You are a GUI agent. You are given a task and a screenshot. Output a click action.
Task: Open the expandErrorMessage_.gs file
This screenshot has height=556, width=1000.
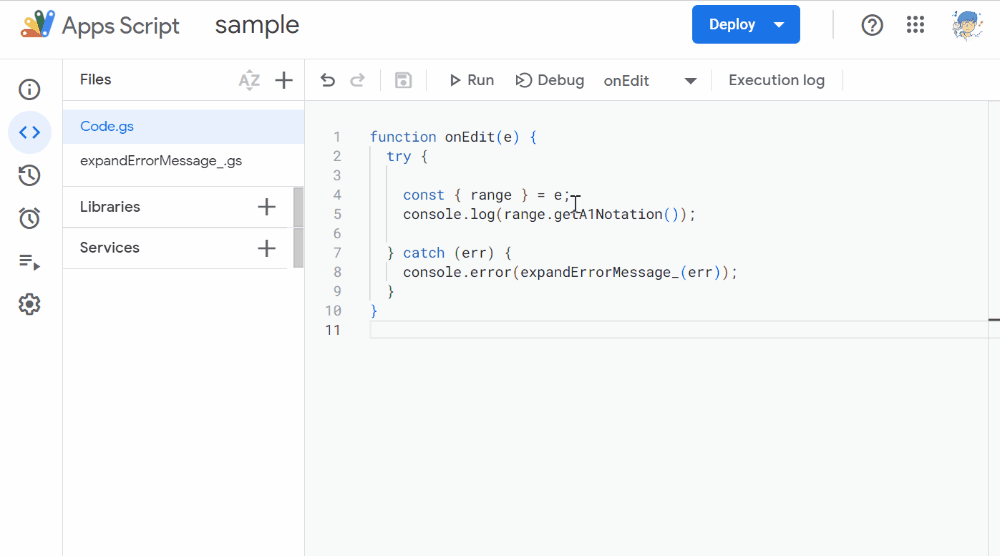[x=161, y=160]
